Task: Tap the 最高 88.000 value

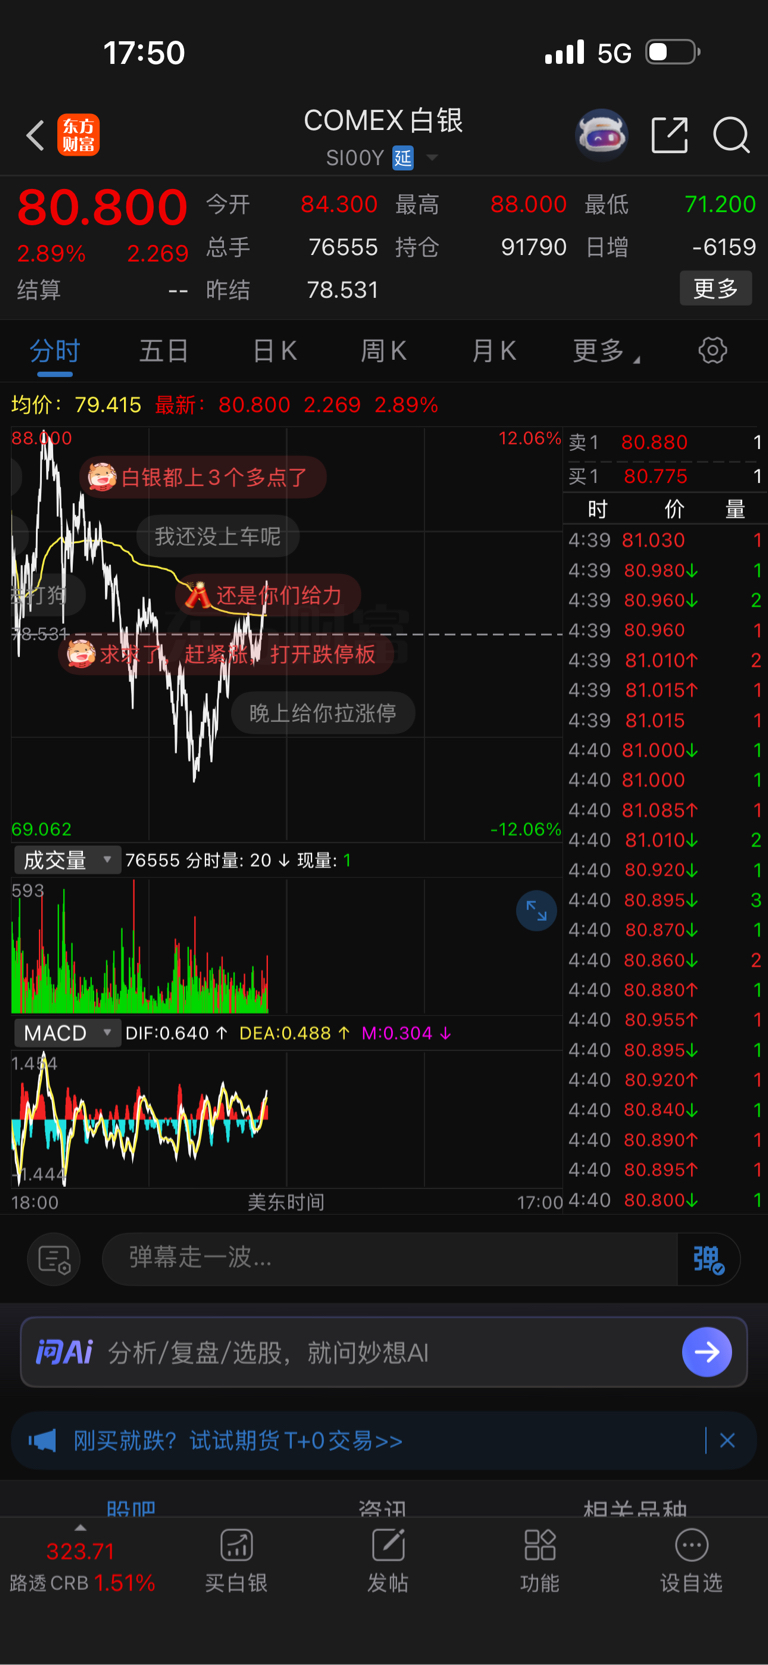Action: (x=528, y=204)
